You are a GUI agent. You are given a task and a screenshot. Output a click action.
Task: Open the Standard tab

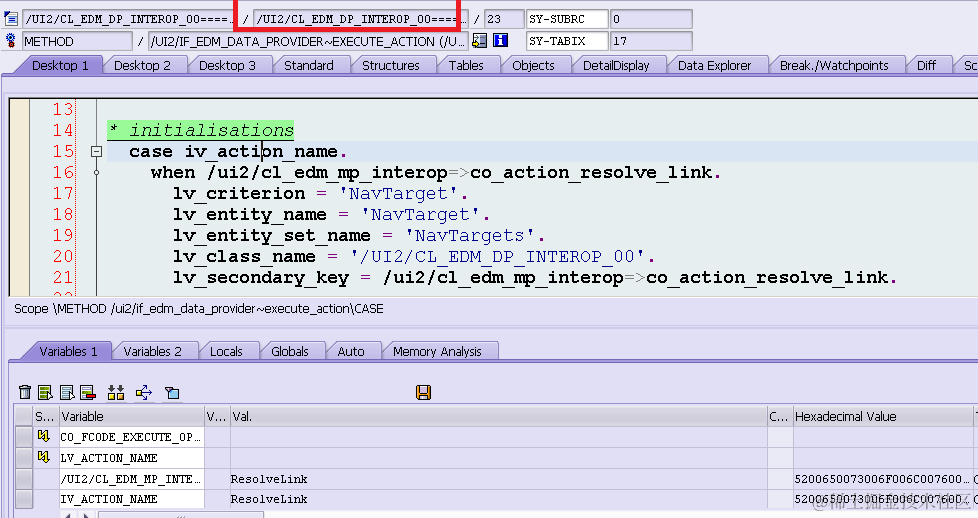tap(309, 66)
